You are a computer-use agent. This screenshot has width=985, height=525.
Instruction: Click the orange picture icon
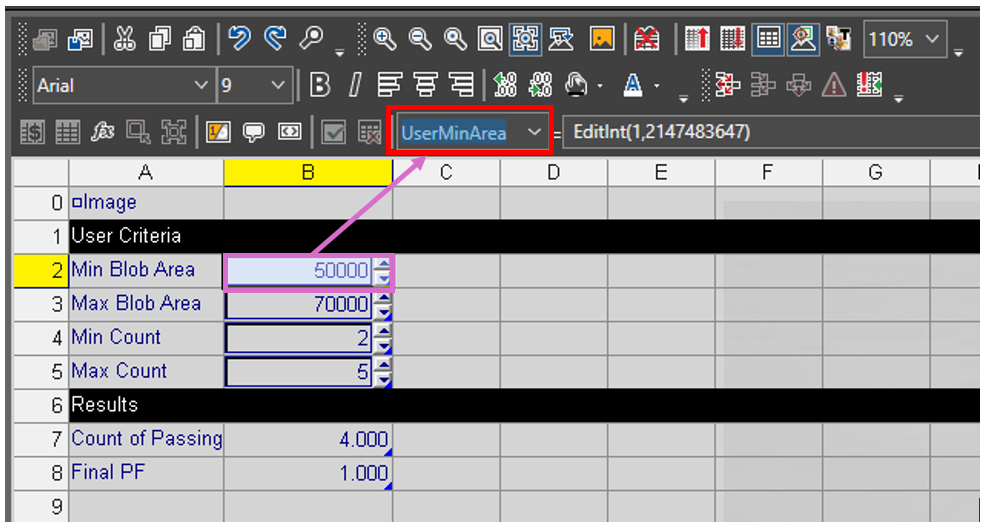602,40
